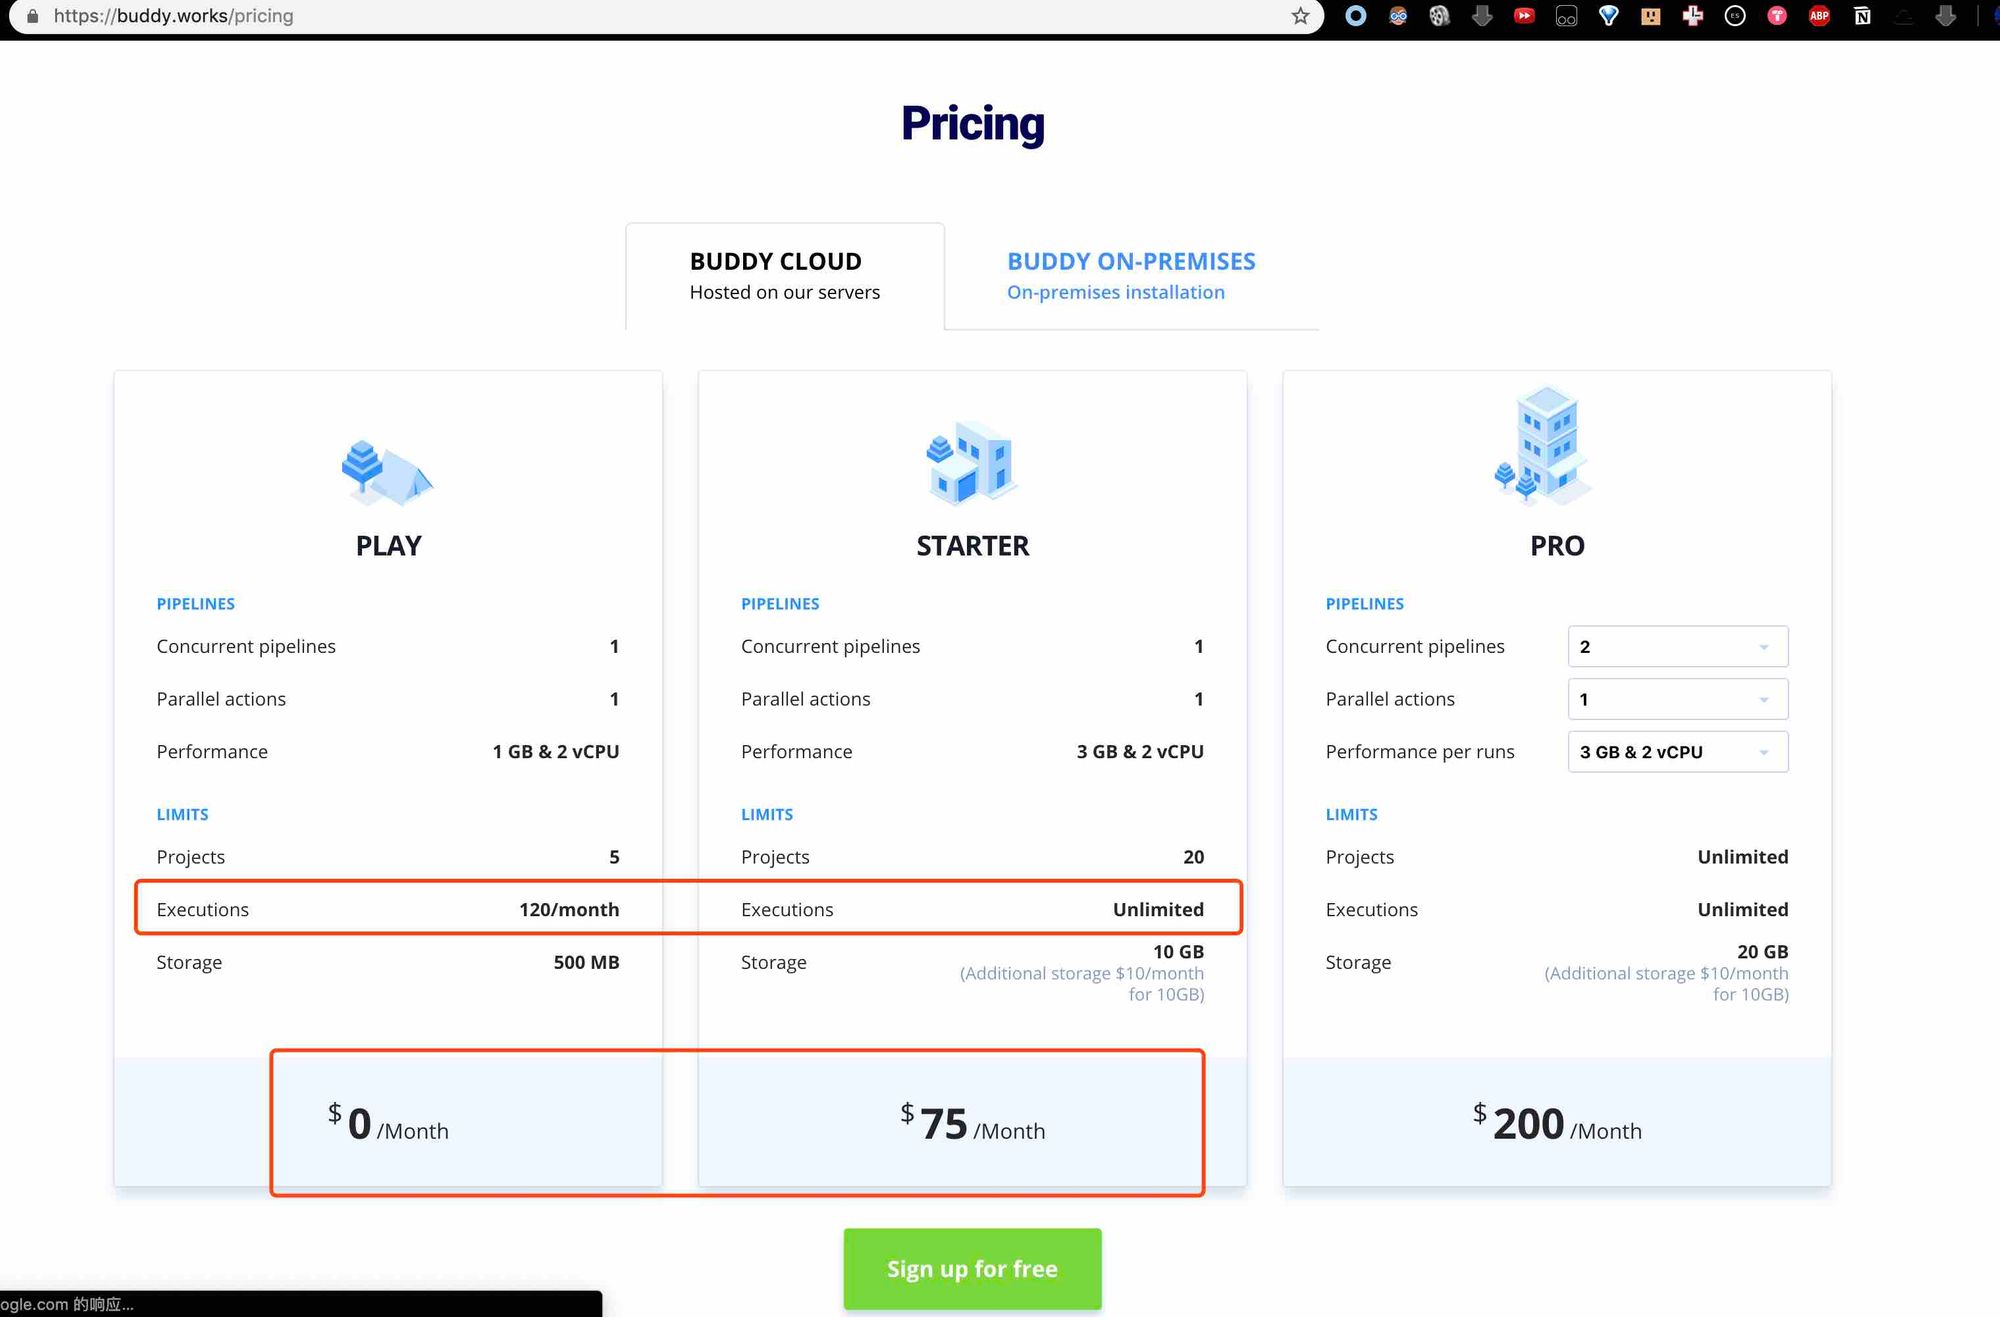Click the $75/Month Starter price
The height and width of the screenshot is (1317, 2000).
[971, 1124]
